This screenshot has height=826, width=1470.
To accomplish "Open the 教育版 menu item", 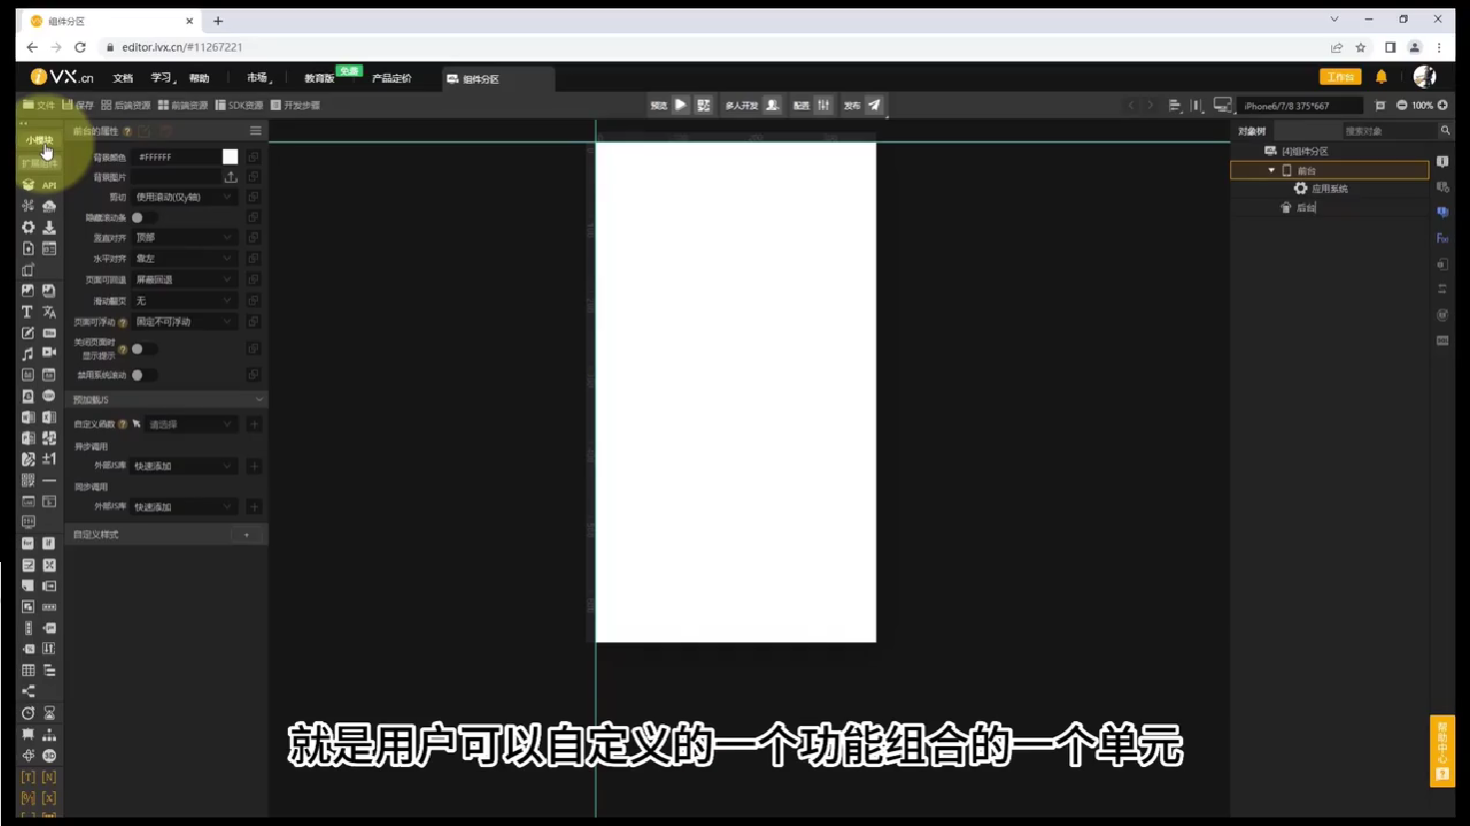I will coord(319,78).
